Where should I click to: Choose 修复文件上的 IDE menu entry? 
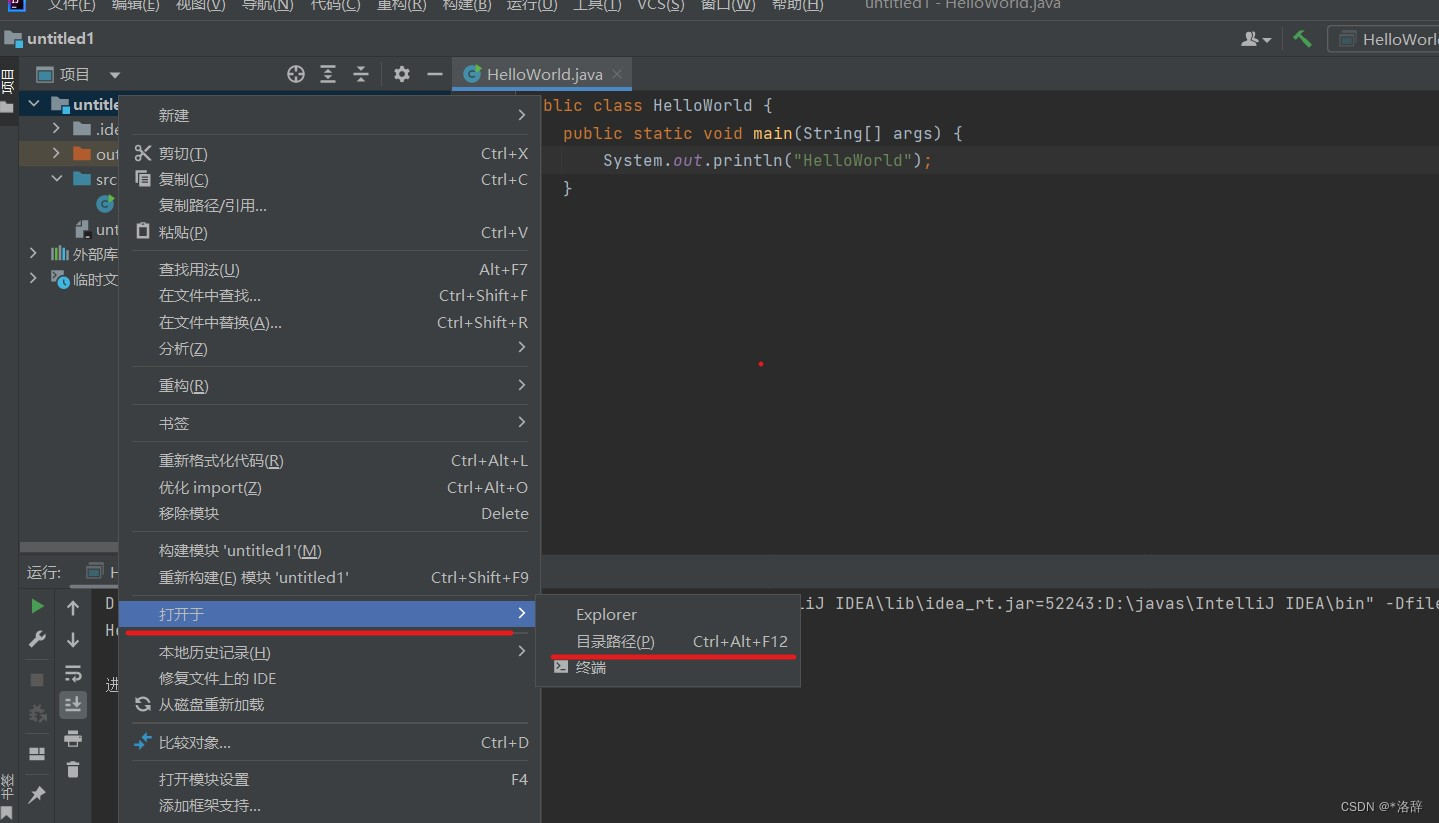click(x=329, y=678)
